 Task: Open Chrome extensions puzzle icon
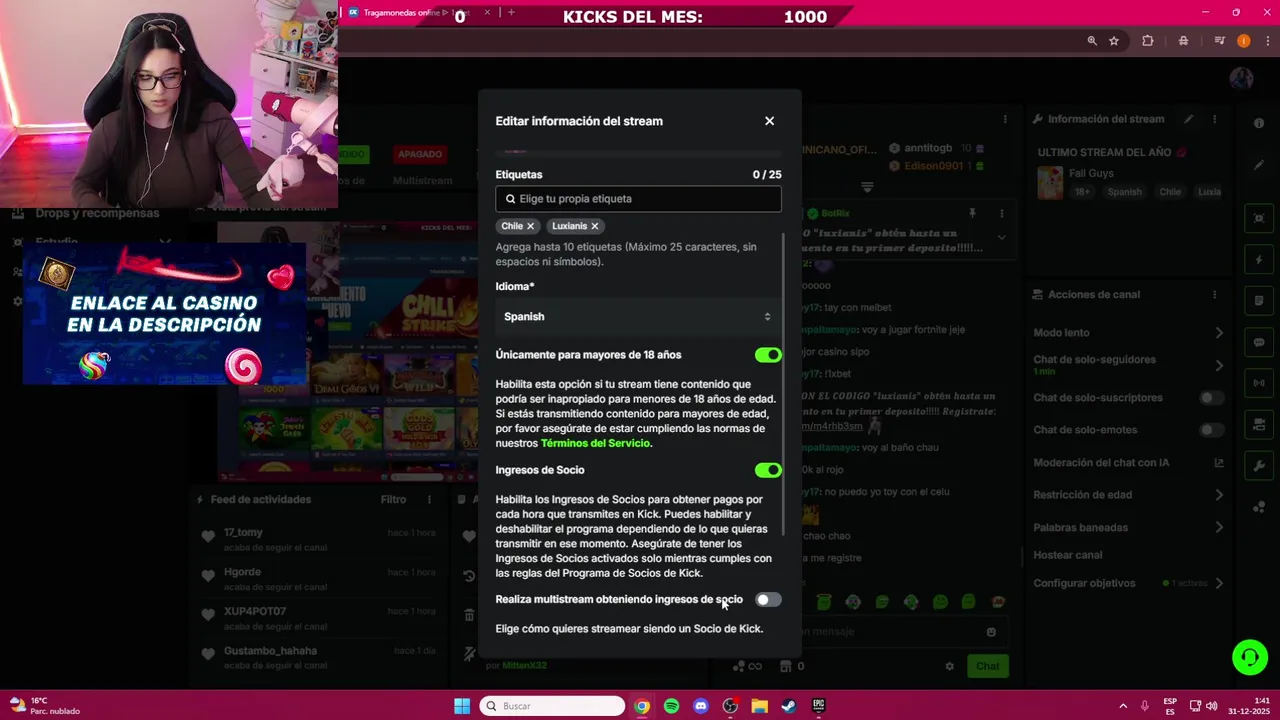pos(1147,41)
